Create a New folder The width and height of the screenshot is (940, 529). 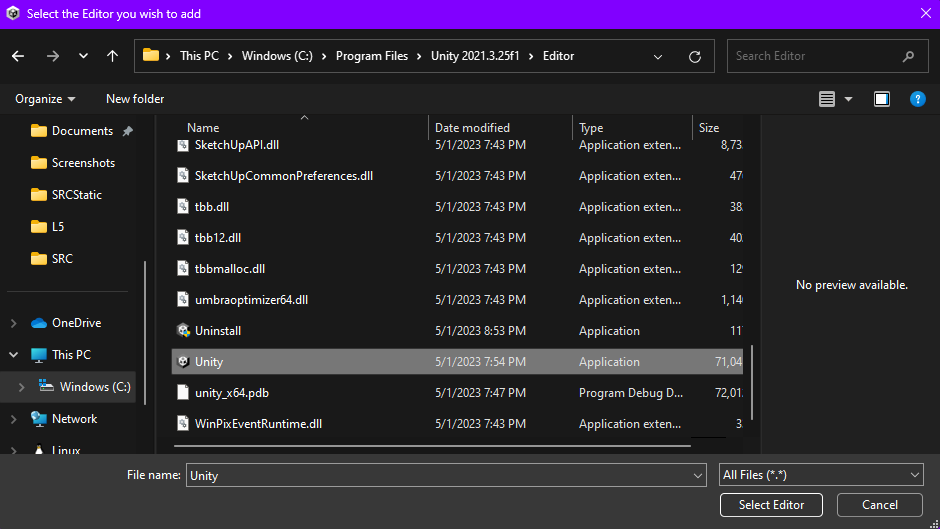[135, 99]
